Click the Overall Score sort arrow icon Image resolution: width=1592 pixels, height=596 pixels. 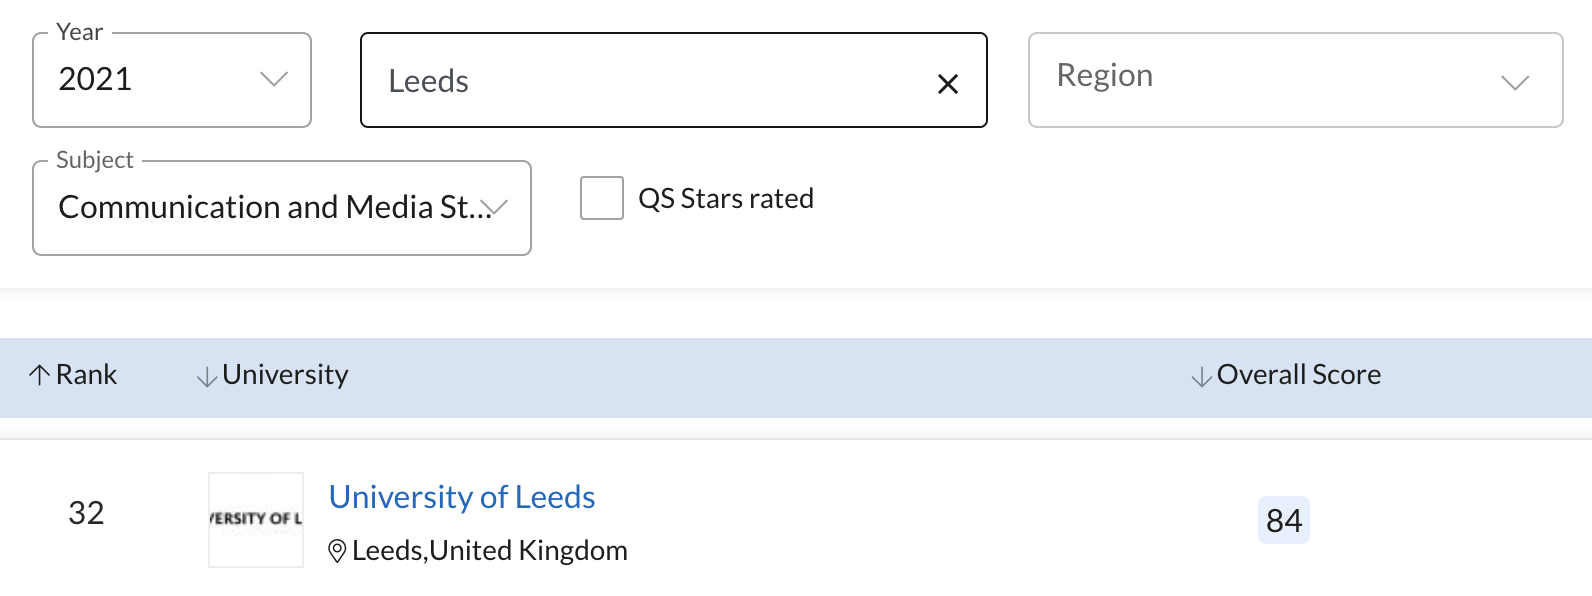click(1201, 377)
